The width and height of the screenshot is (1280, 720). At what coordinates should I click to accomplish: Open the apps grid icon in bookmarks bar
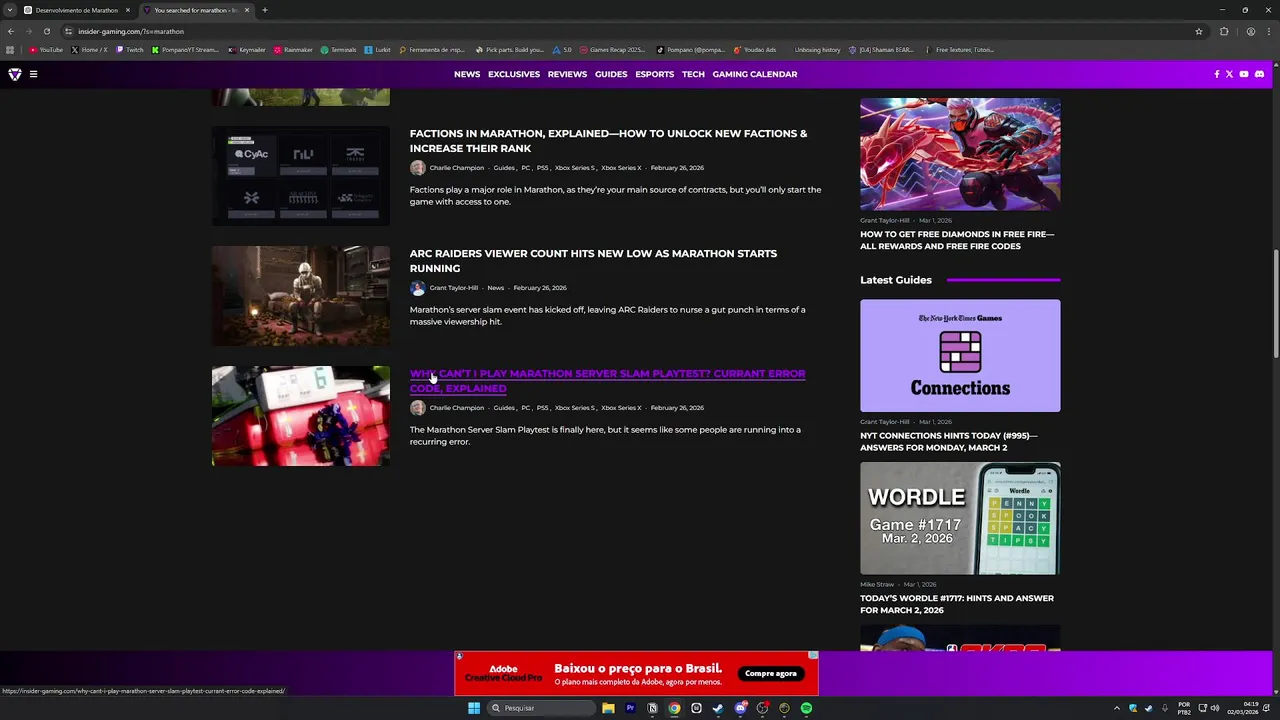pos(10,50)
